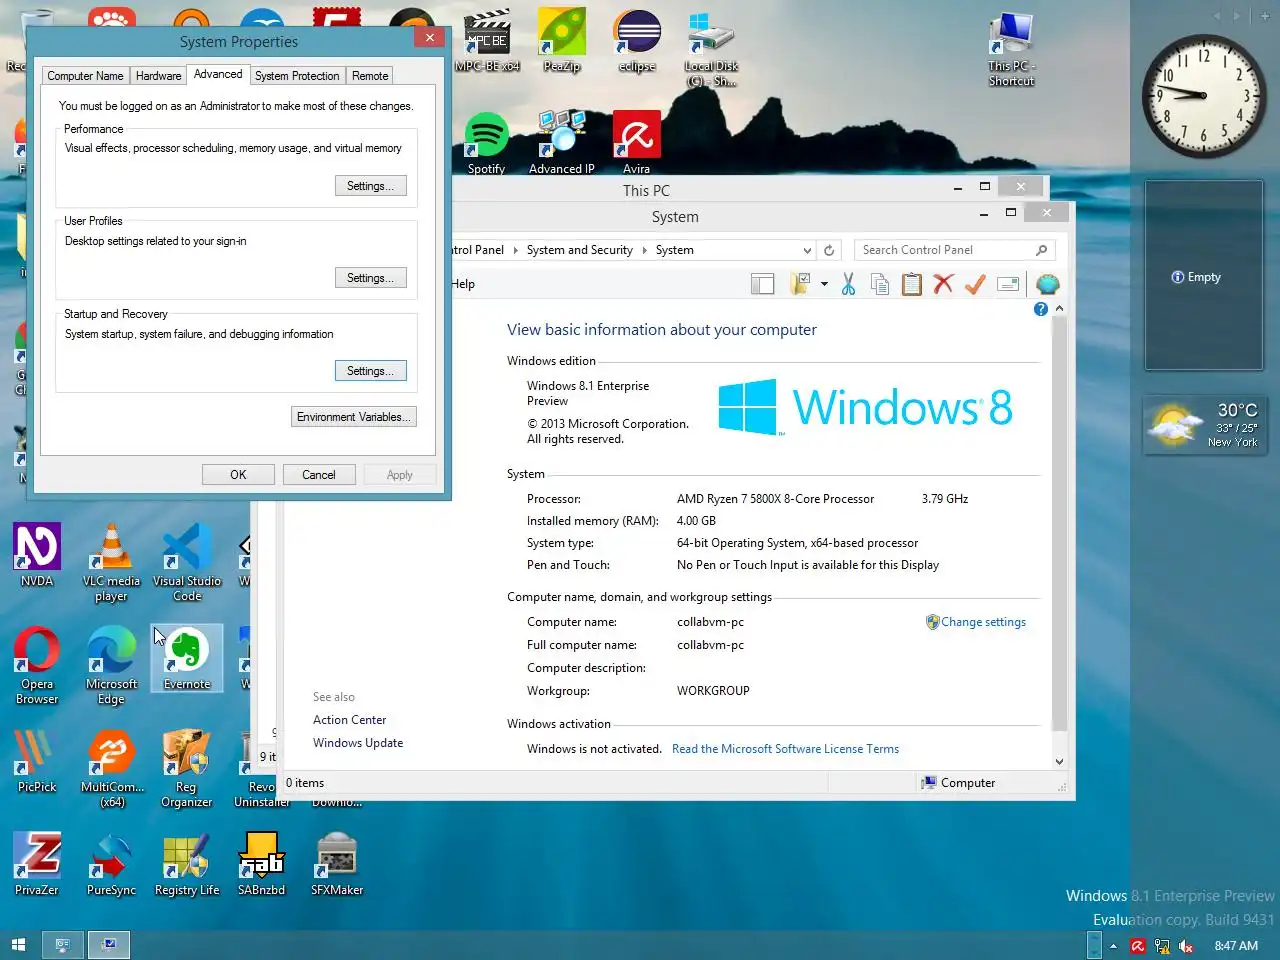Open the eclipse desktop shortcut
This screenshot has width=1280, height=960.
(x=637, y=41)
